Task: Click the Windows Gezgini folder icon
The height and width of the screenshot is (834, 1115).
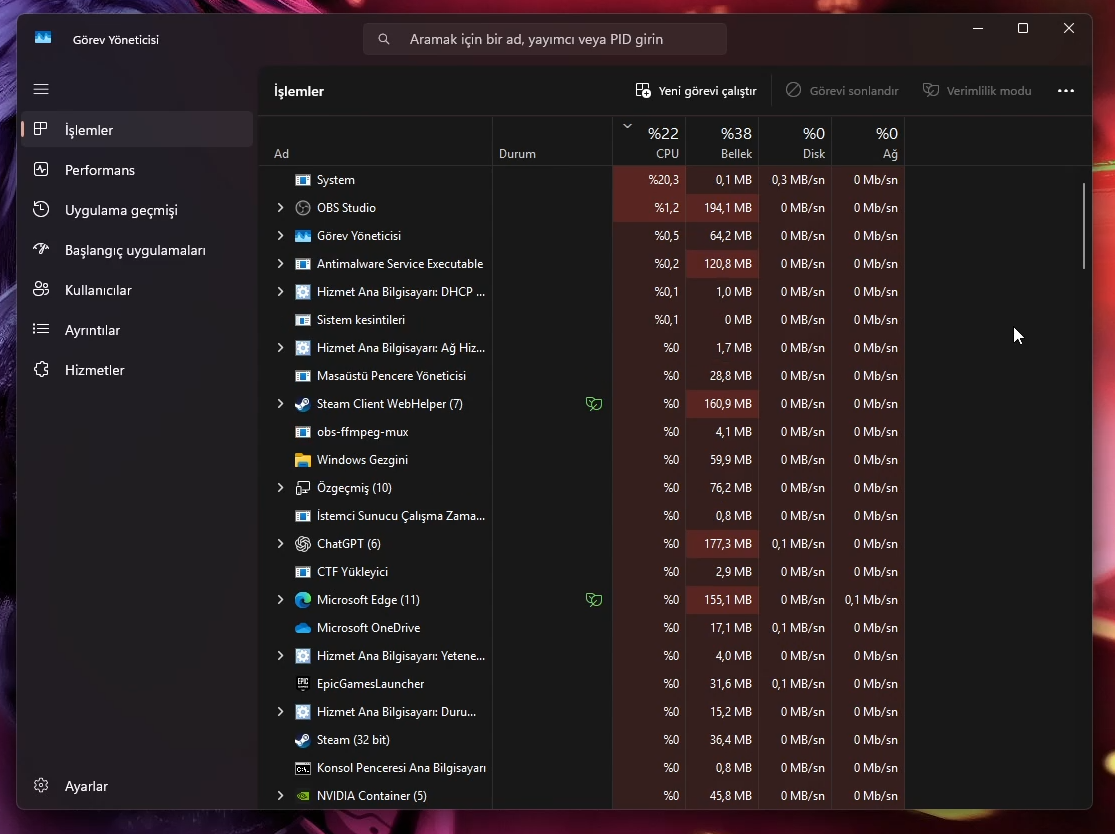Action: [303, 460]
